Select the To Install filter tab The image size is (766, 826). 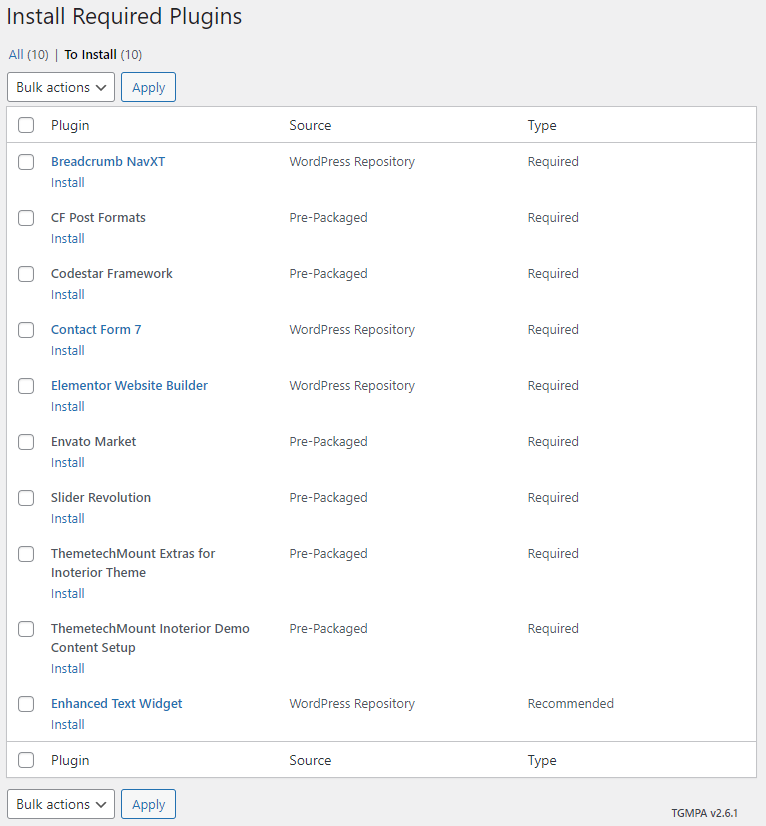pyautogui.click(x=90, y=55)
